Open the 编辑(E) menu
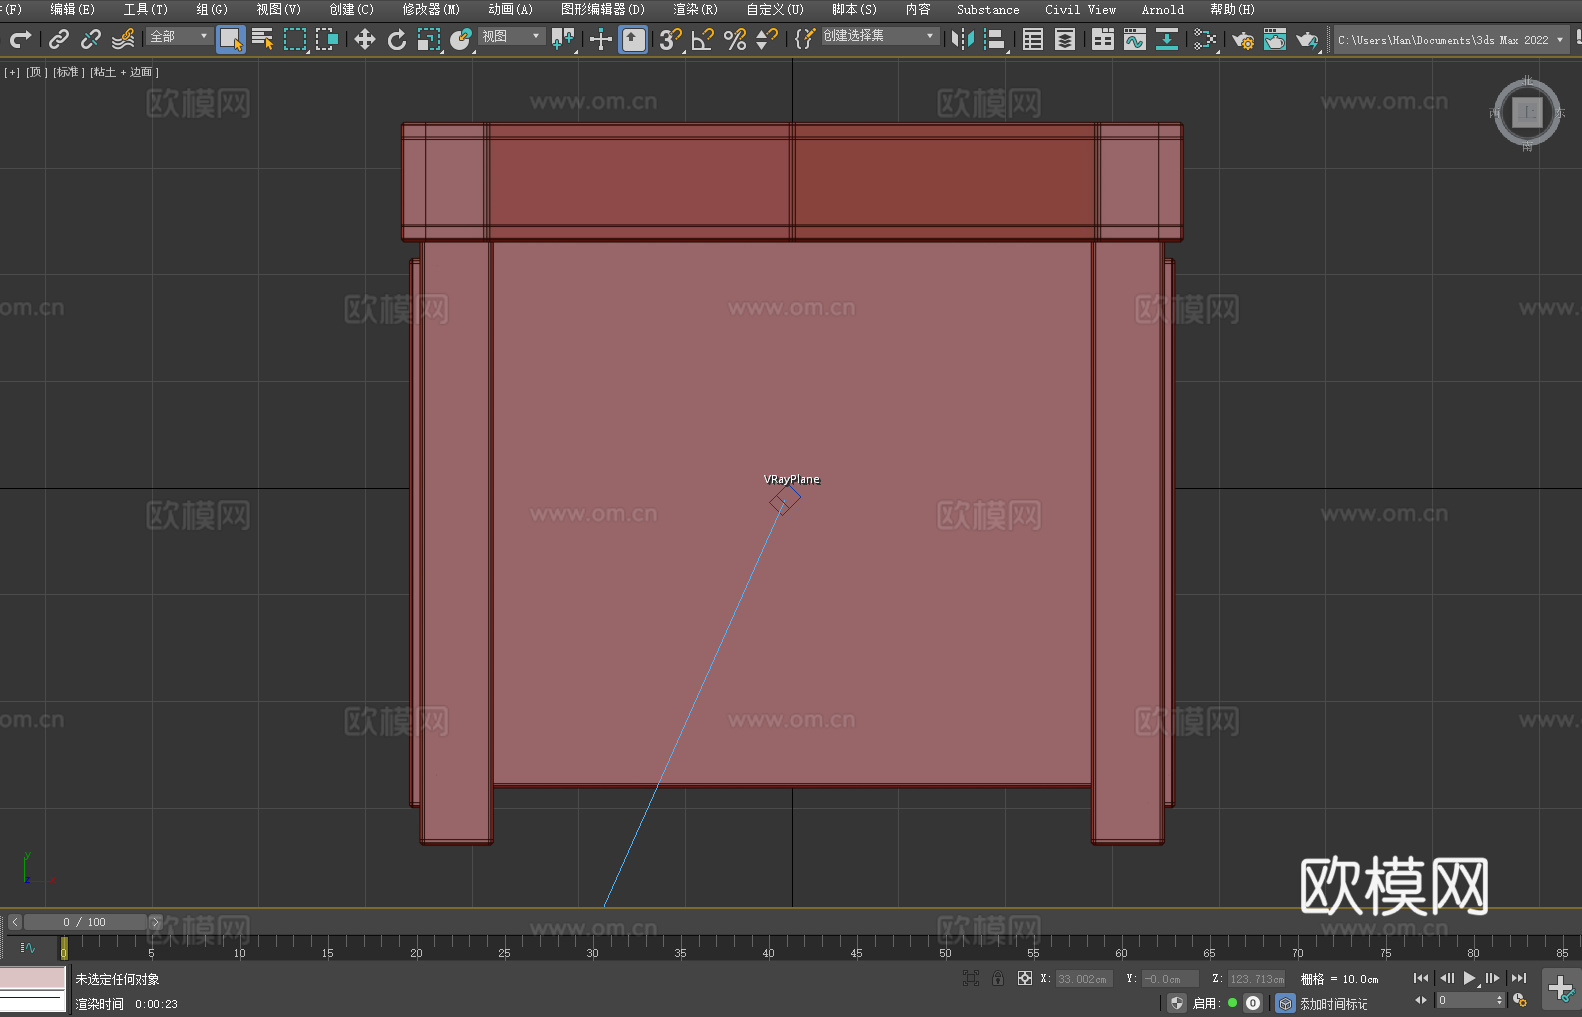The width and height of the screenshot is (1582, 1017). pos(72,9)
